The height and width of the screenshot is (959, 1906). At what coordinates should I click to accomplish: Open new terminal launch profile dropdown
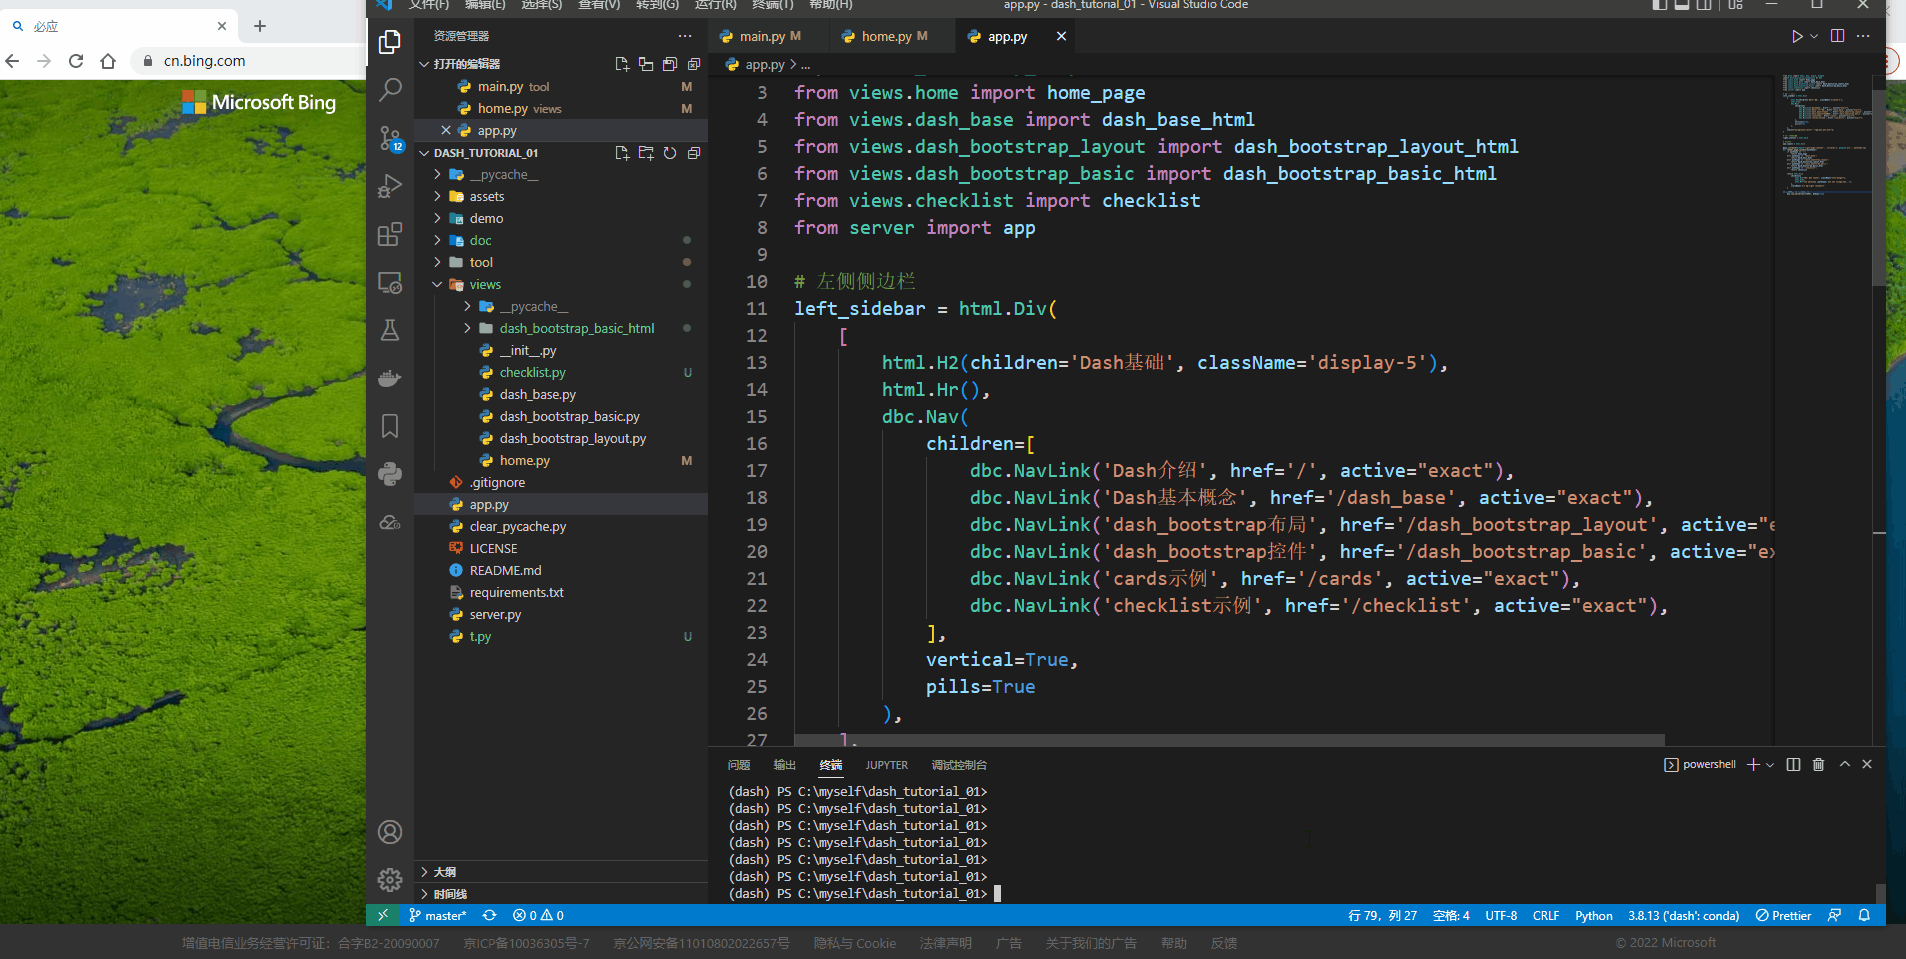tap(1771, 765)
